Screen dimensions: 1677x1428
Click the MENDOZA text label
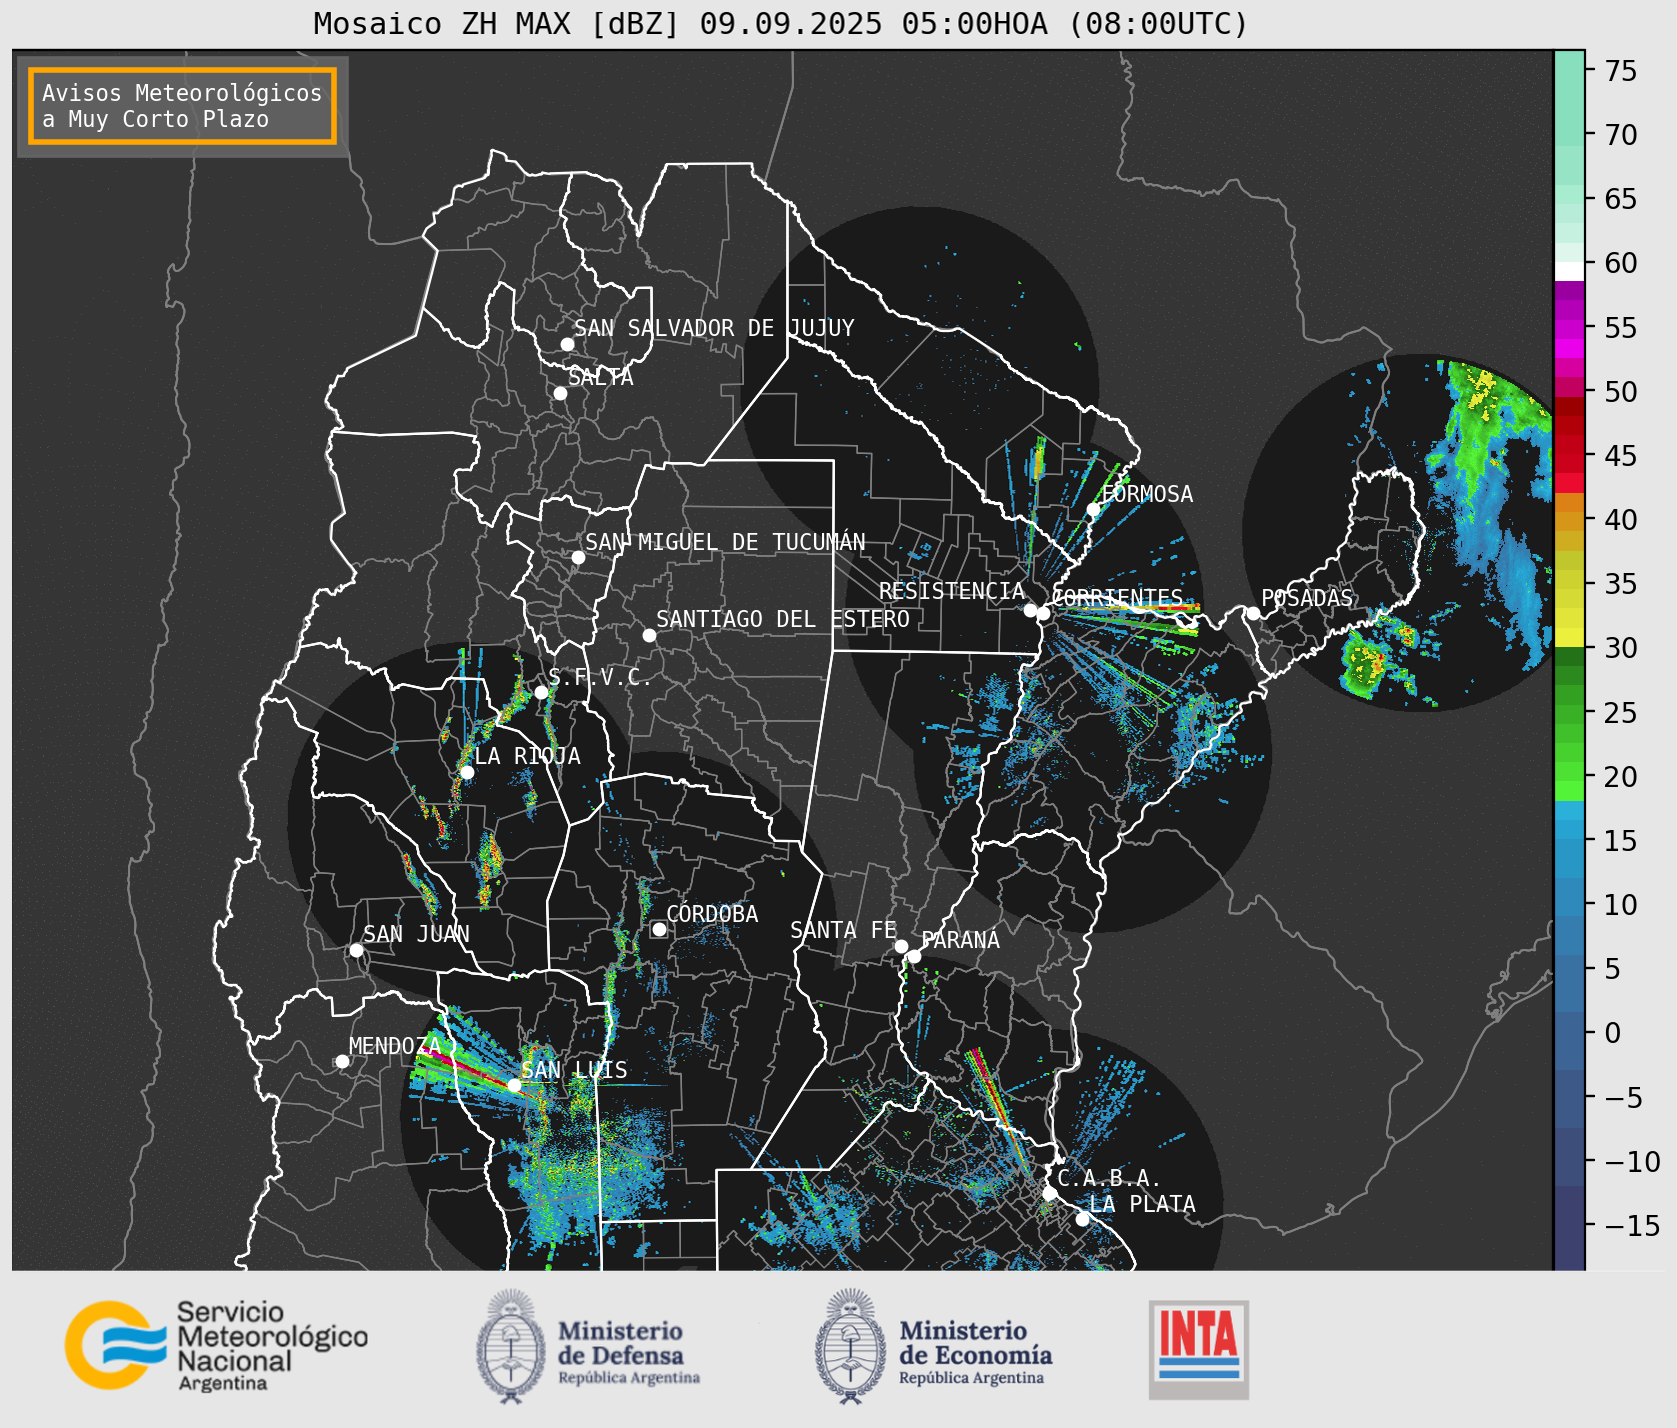pyautogui.click(x=395, y=1046)
